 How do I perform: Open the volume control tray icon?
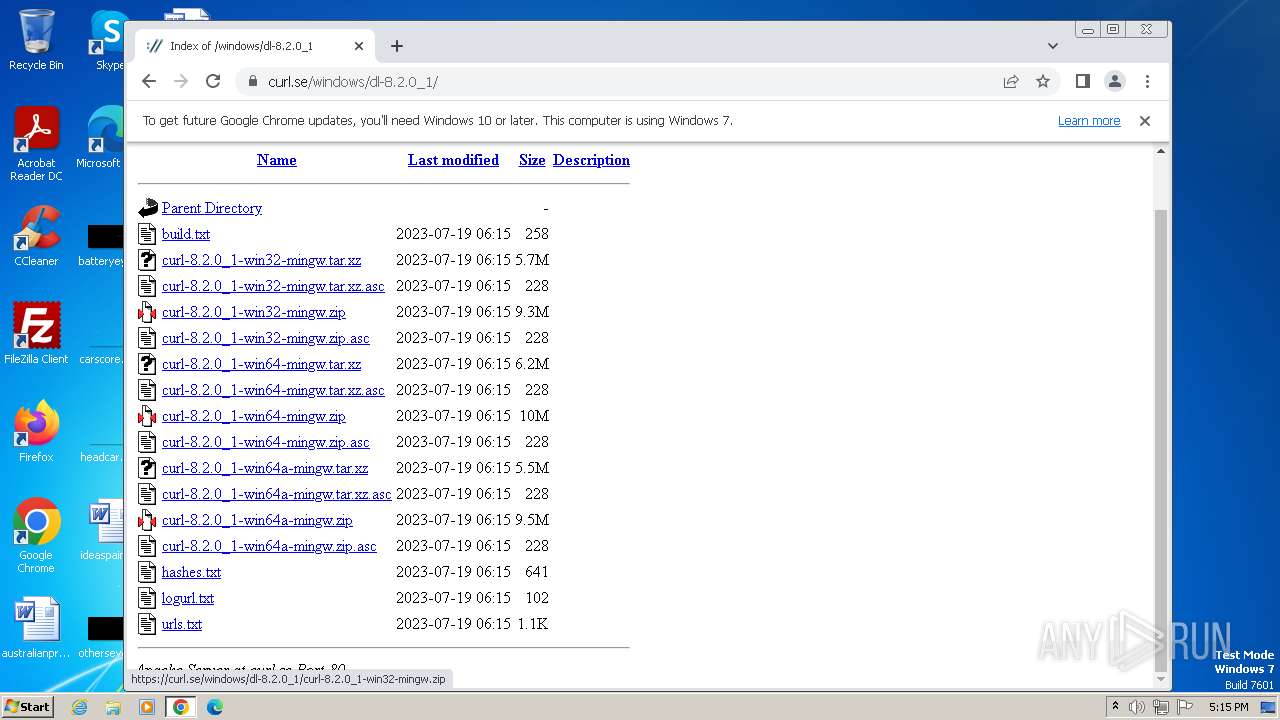pyautogui.click(x=1137, y=707)
